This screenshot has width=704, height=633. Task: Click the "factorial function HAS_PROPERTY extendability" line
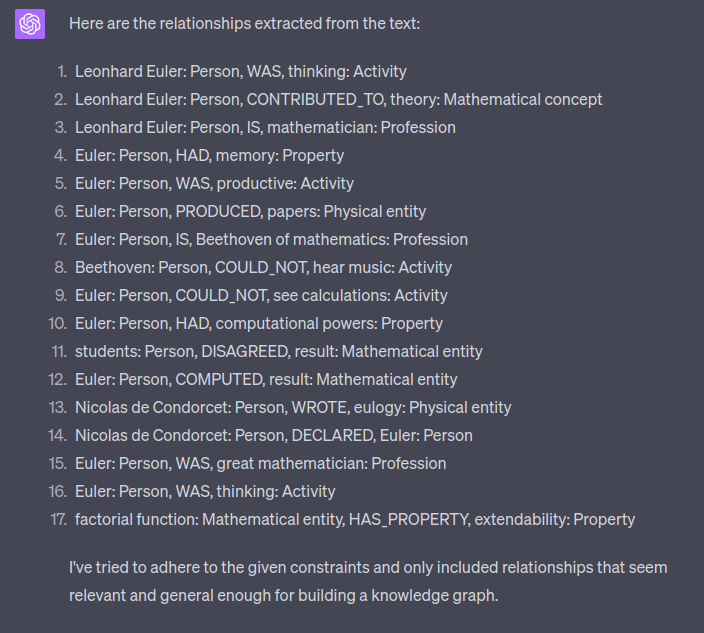354,519
